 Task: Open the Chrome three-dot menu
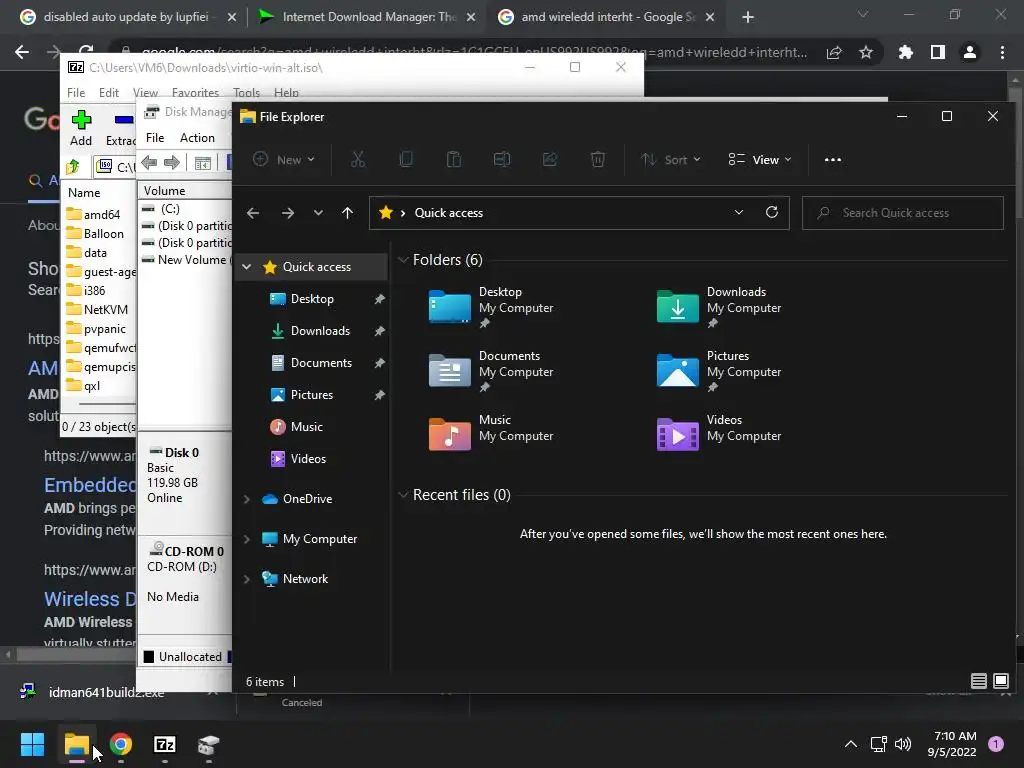coord(1002,52)
